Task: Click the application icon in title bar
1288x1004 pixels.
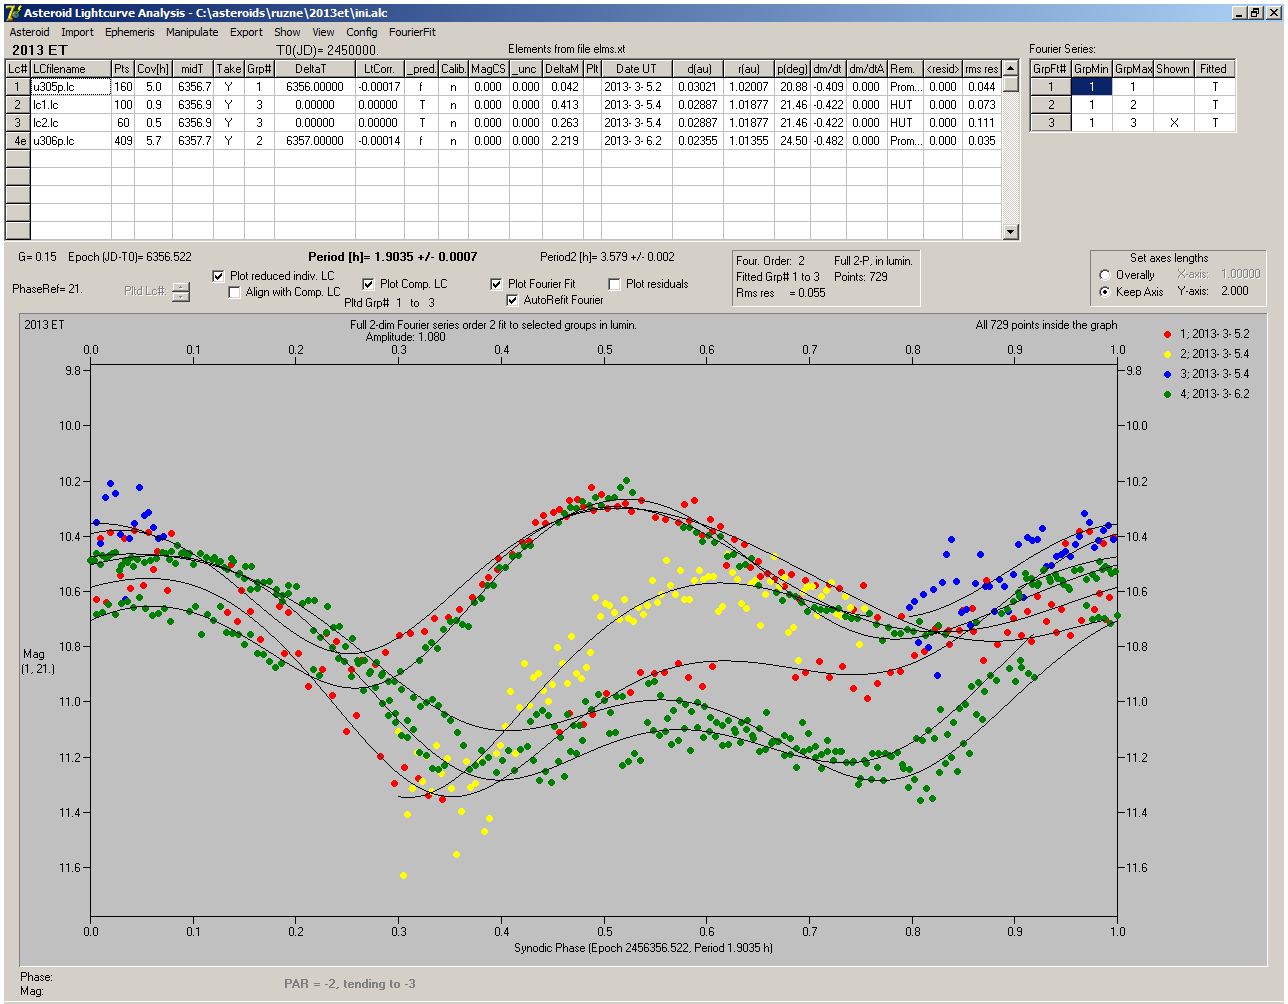Action: (13, 12)
